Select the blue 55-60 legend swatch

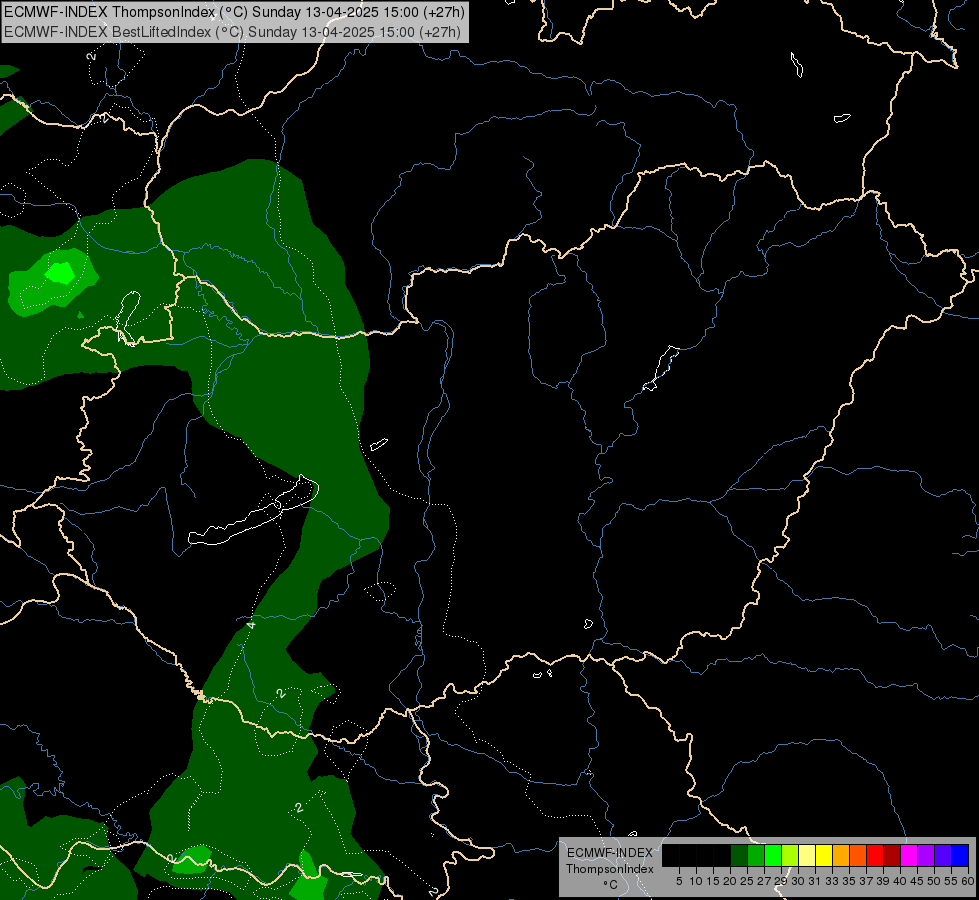(960, 855)
